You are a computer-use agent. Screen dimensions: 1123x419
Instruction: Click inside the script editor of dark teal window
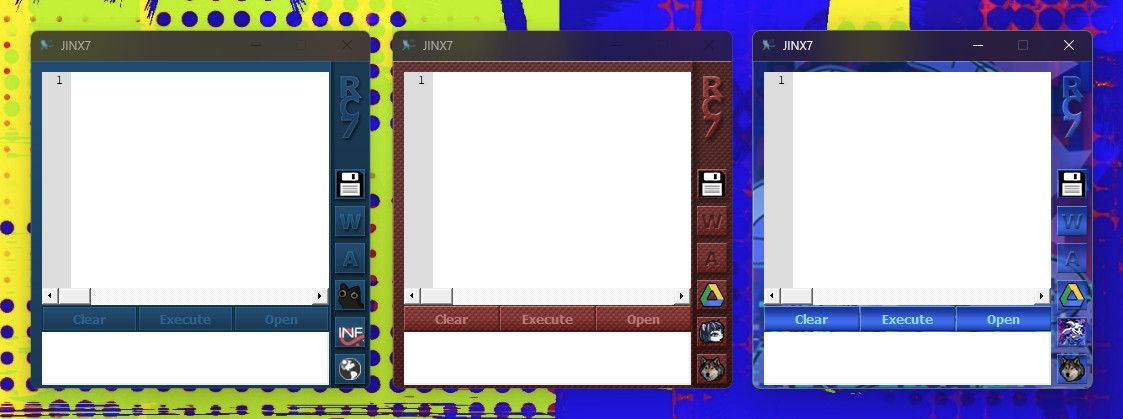(x=200, y=180)
